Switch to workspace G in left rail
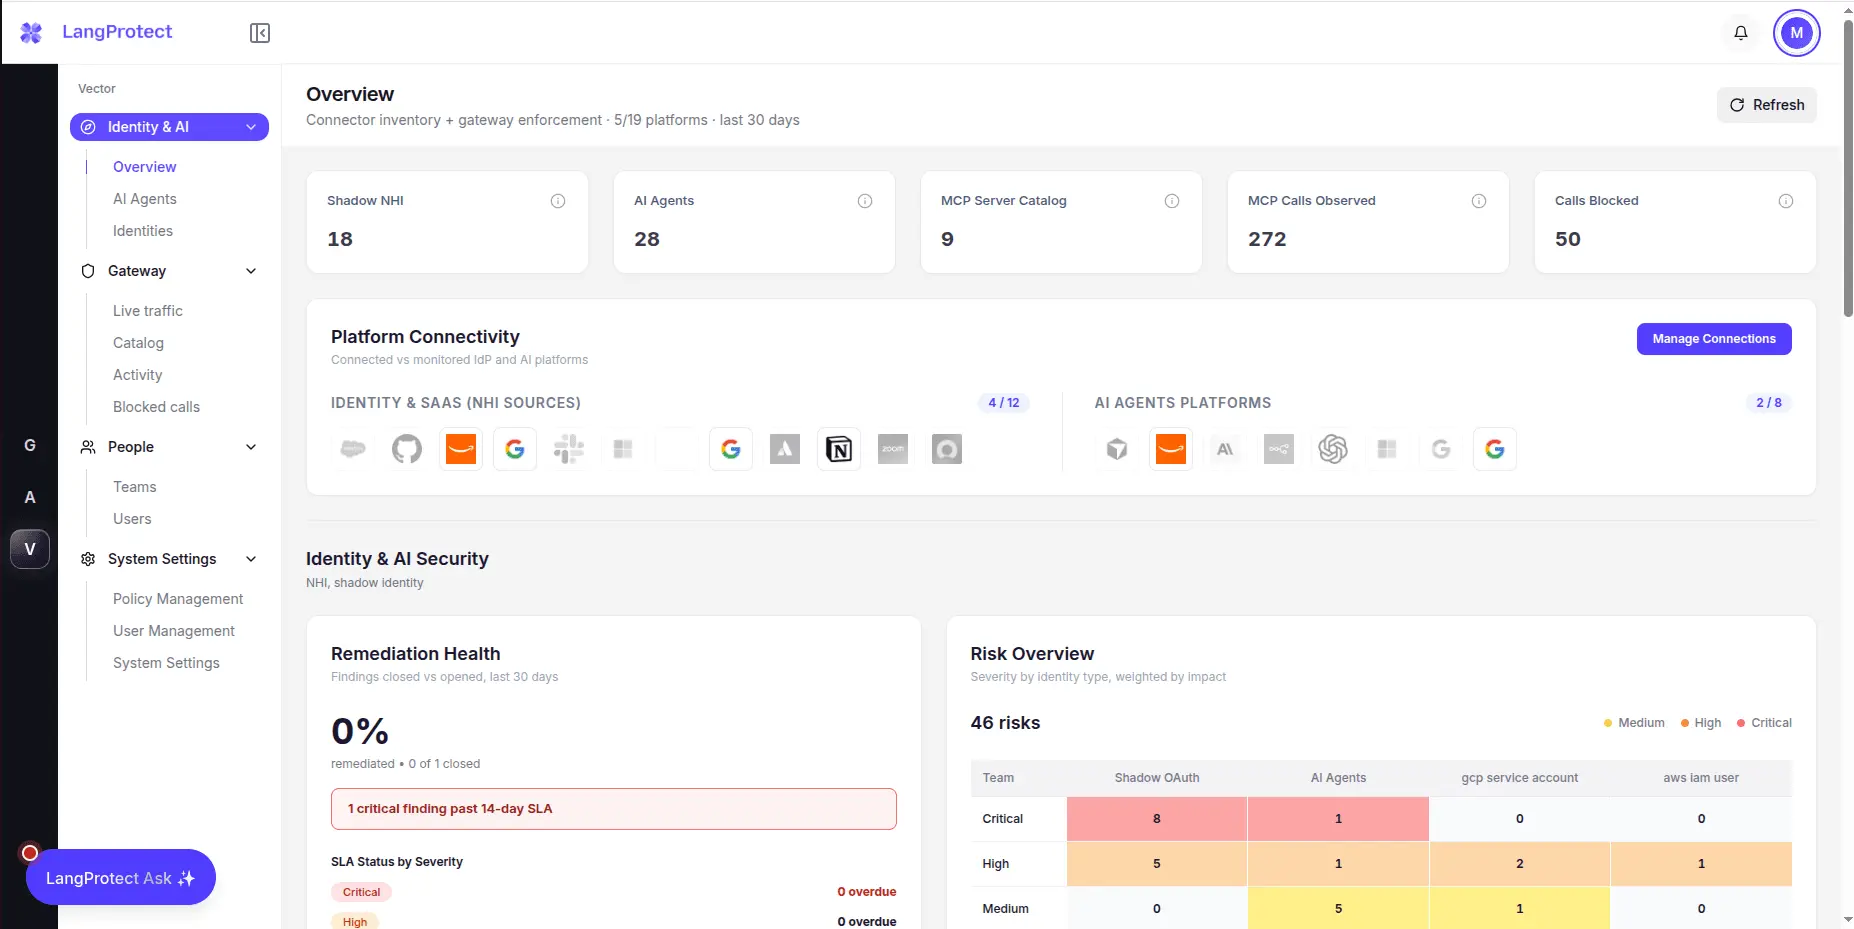The width and height of the screenshot is (1854, 929). tap(30, 445)
